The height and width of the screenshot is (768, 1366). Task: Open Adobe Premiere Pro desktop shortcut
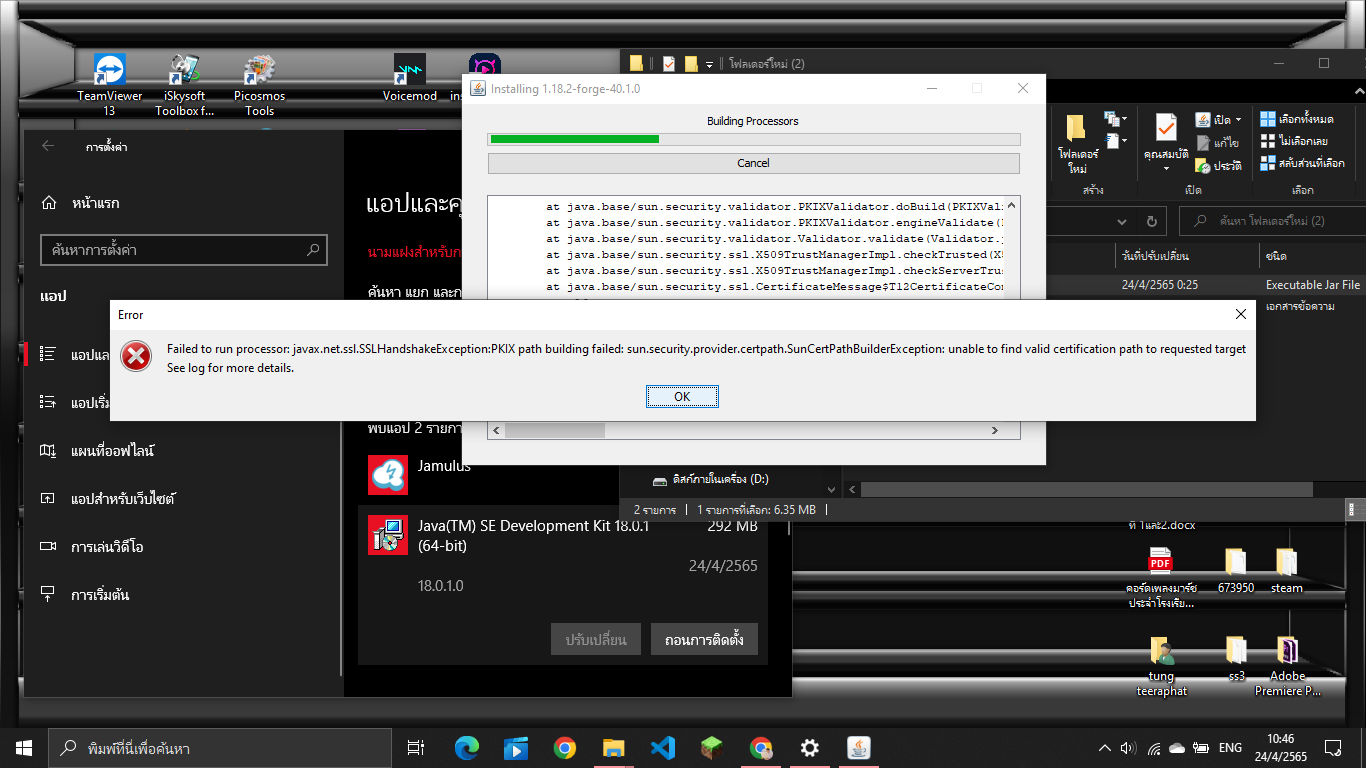[x=1288, y=666]
